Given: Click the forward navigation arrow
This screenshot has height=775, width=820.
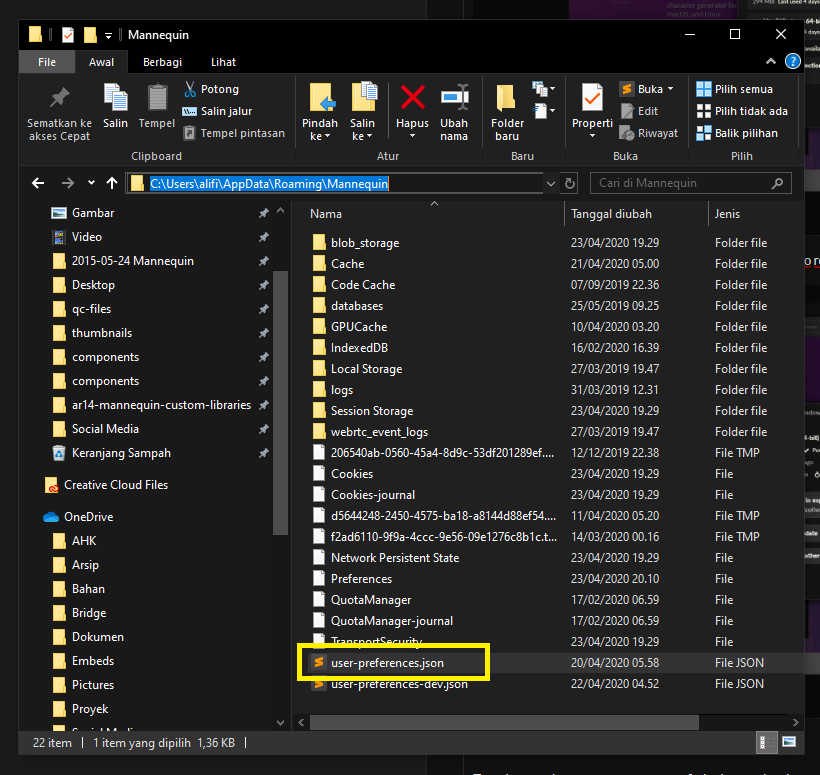Looking at the screenshot, I should coord(67,183).
